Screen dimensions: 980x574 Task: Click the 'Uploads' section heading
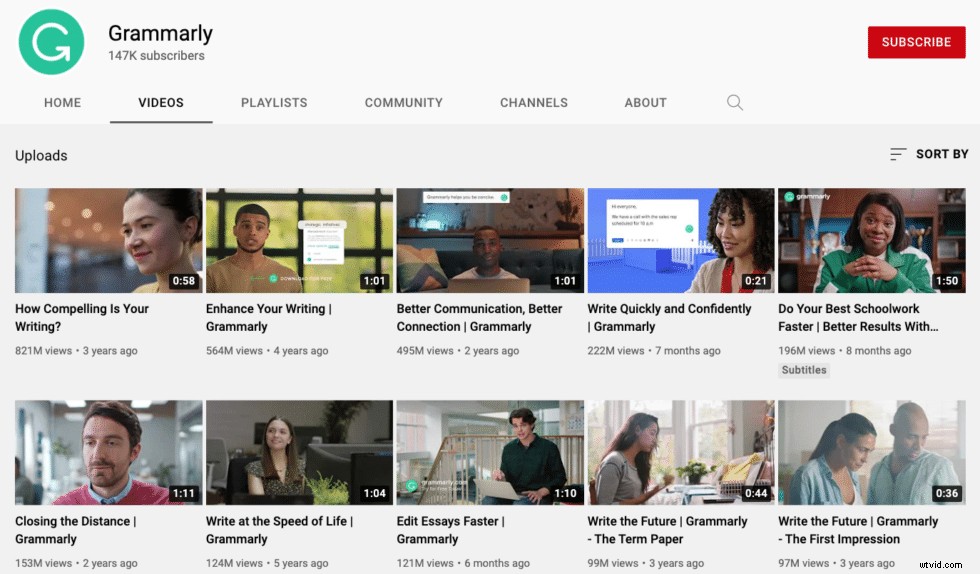[x=41, y=155]
